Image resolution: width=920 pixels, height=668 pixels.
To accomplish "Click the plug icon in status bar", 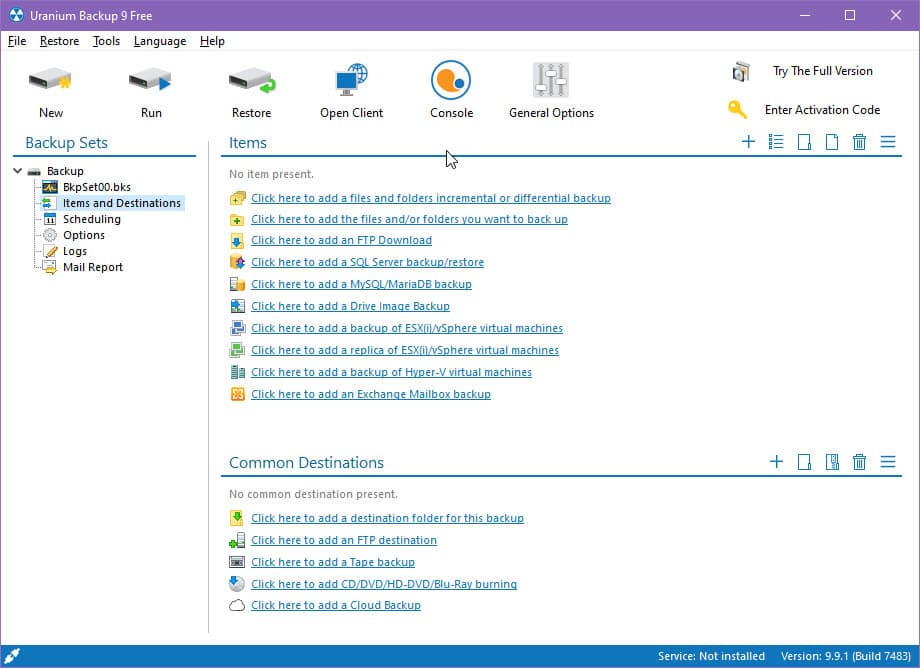I will tap(12, 656).
